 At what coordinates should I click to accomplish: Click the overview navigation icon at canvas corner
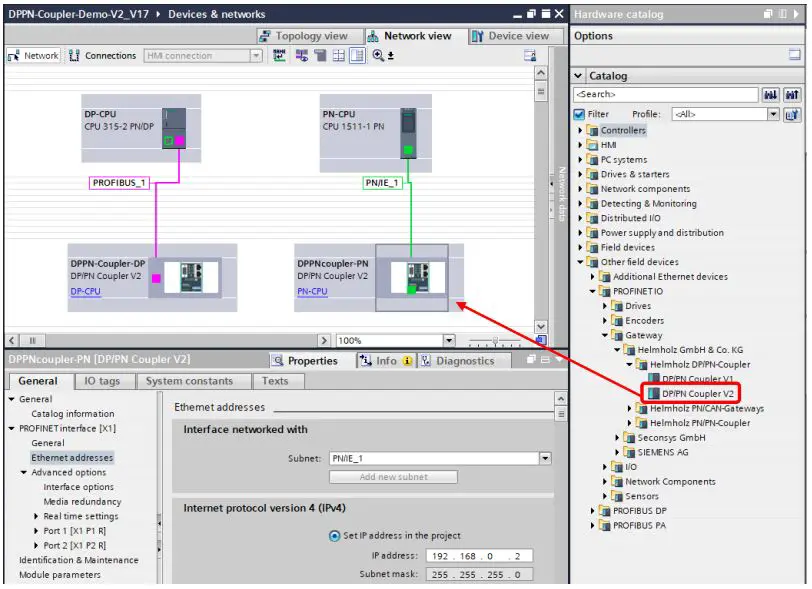coord(541,340)
